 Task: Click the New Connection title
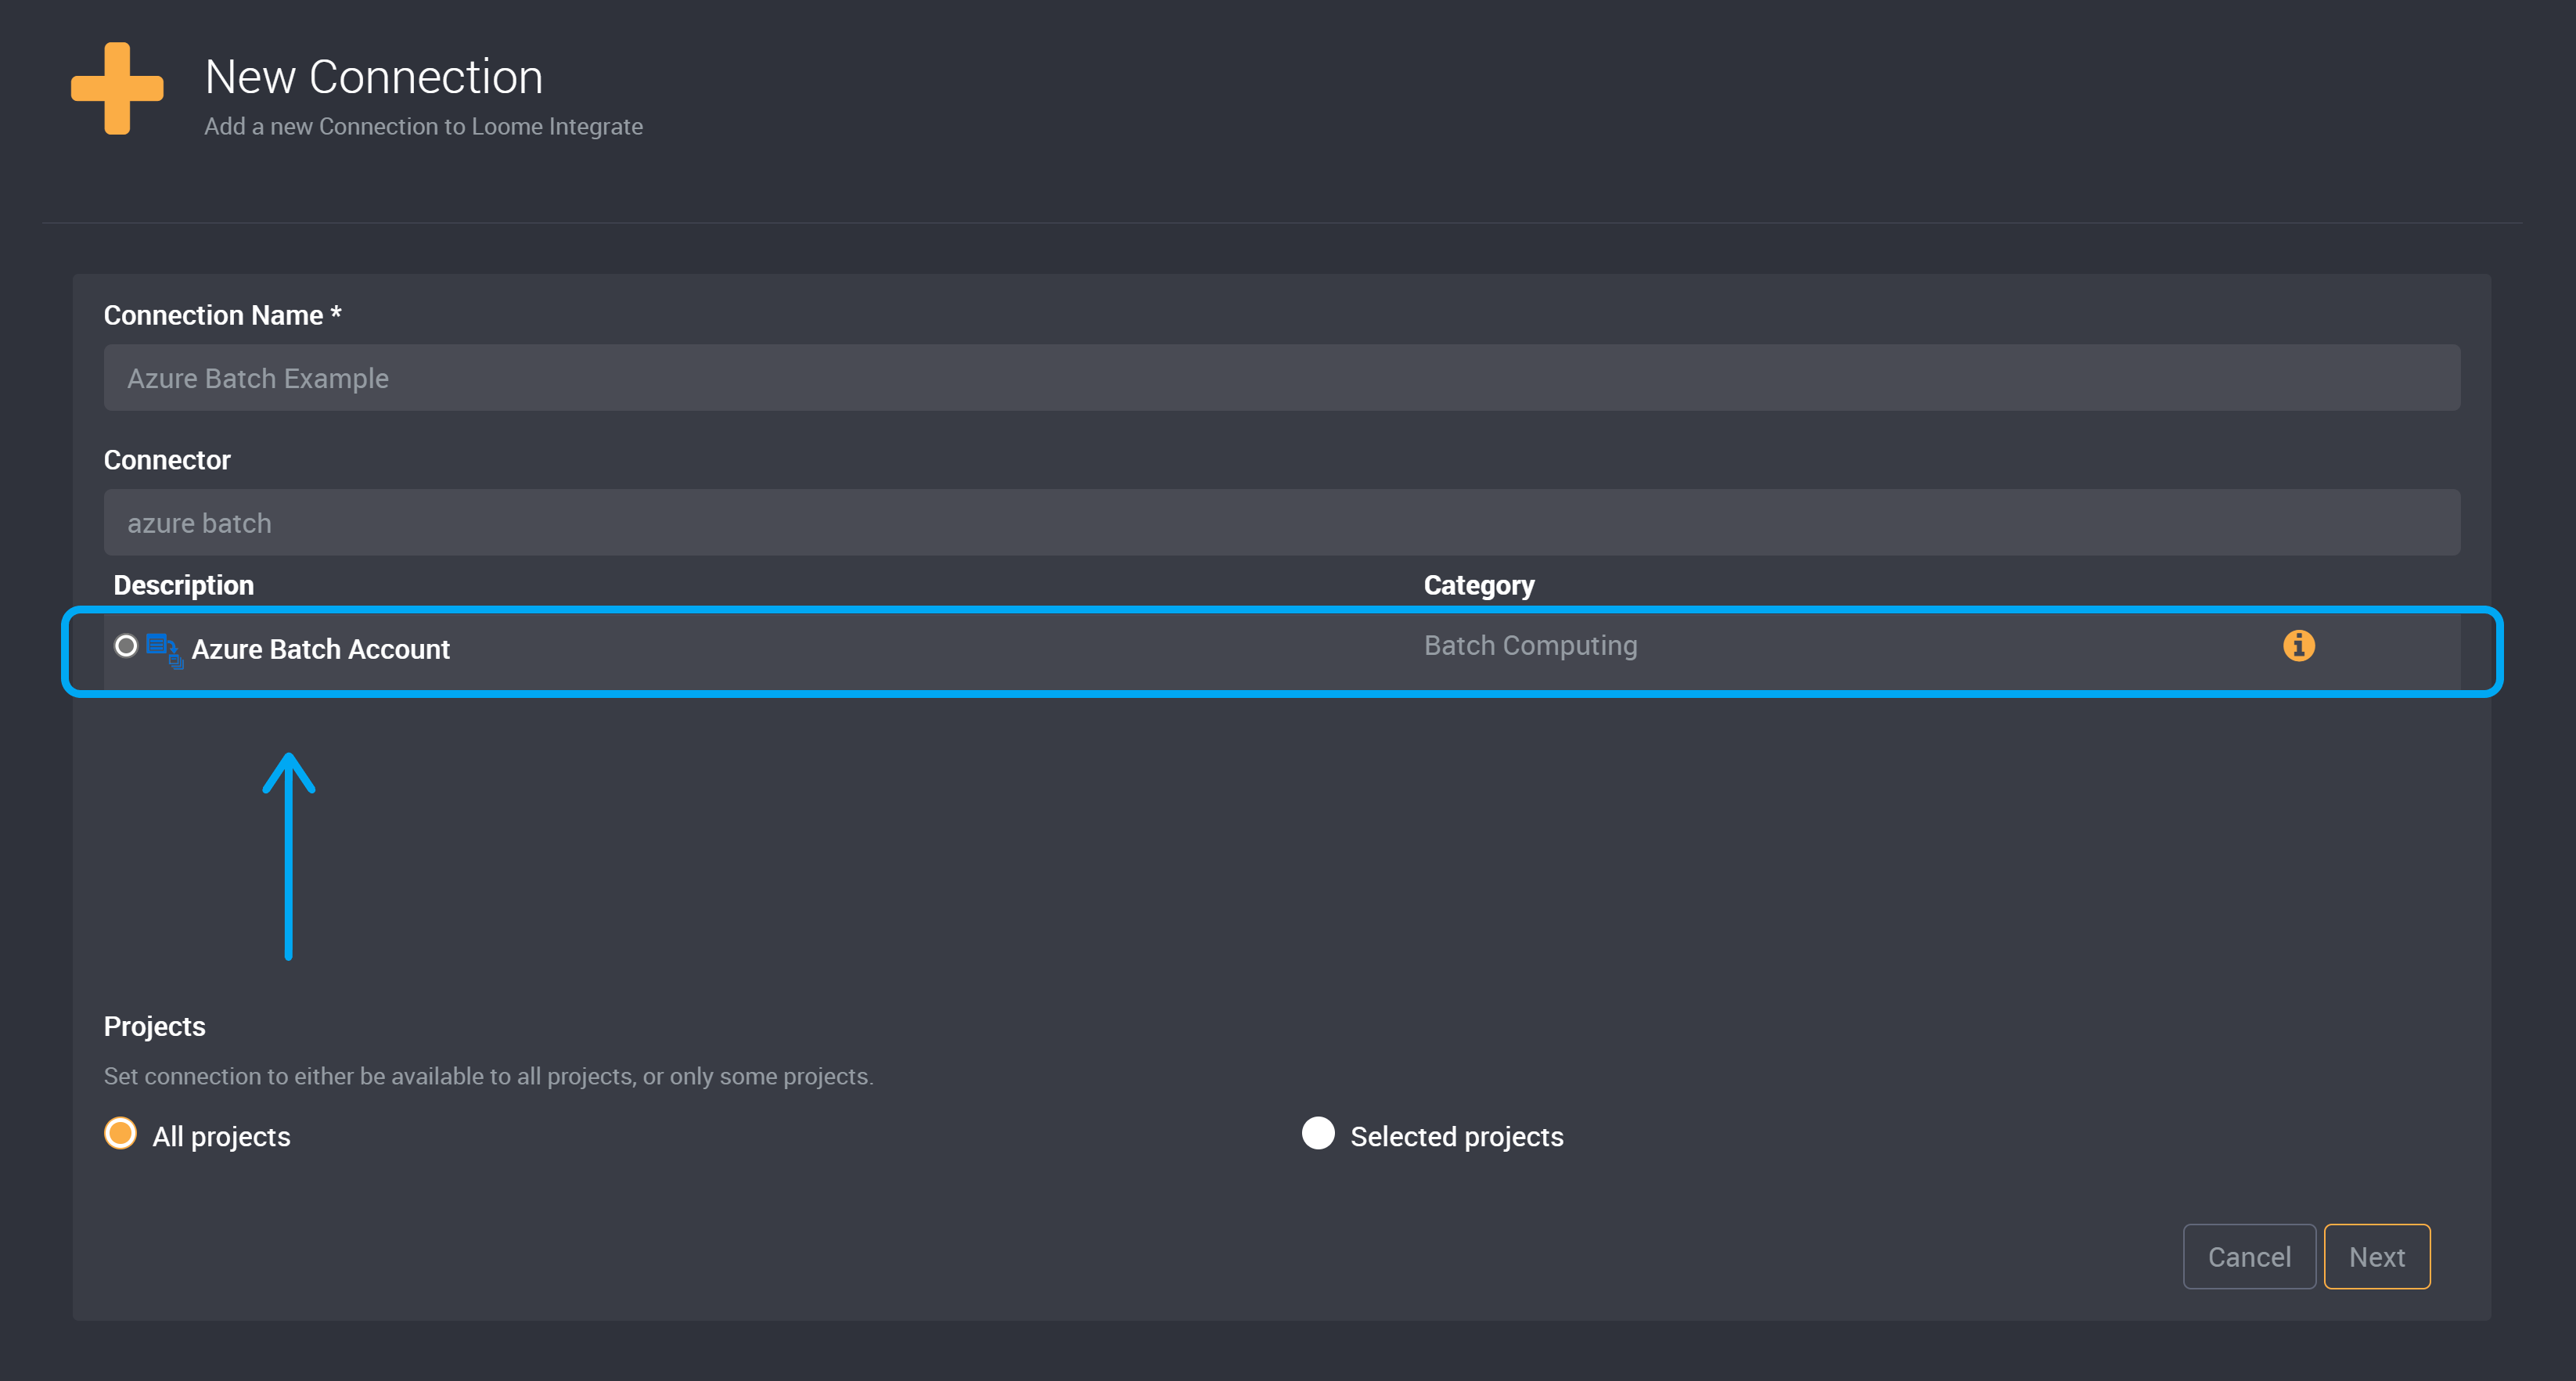coord(374,77)
